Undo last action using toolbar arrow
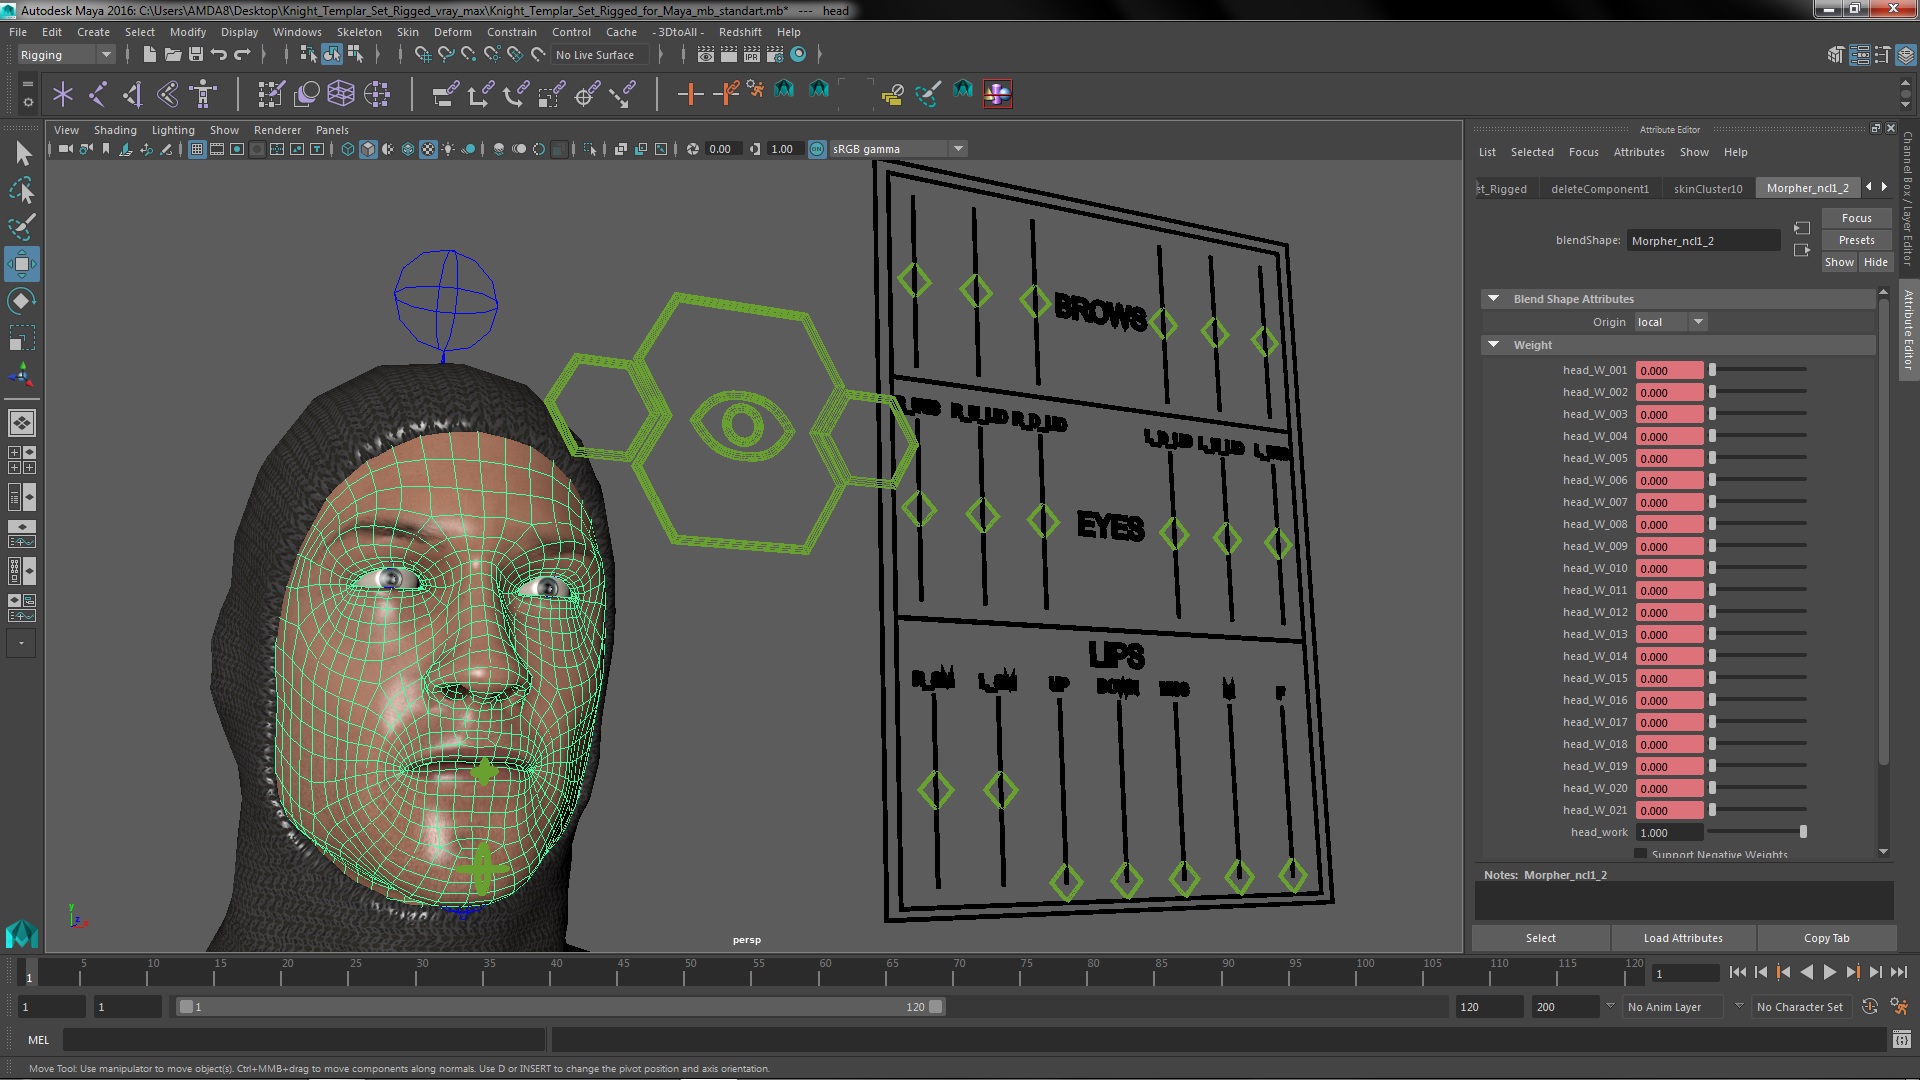Screen dimensions: 1920x1080 pos(218,55)
